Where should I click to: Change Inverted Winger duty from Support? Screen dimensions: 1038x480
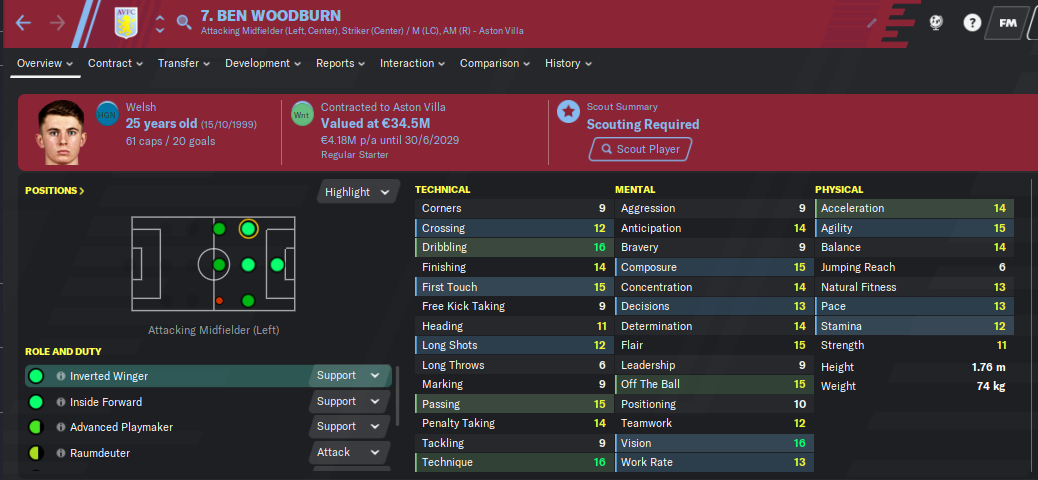click(349, 376)
